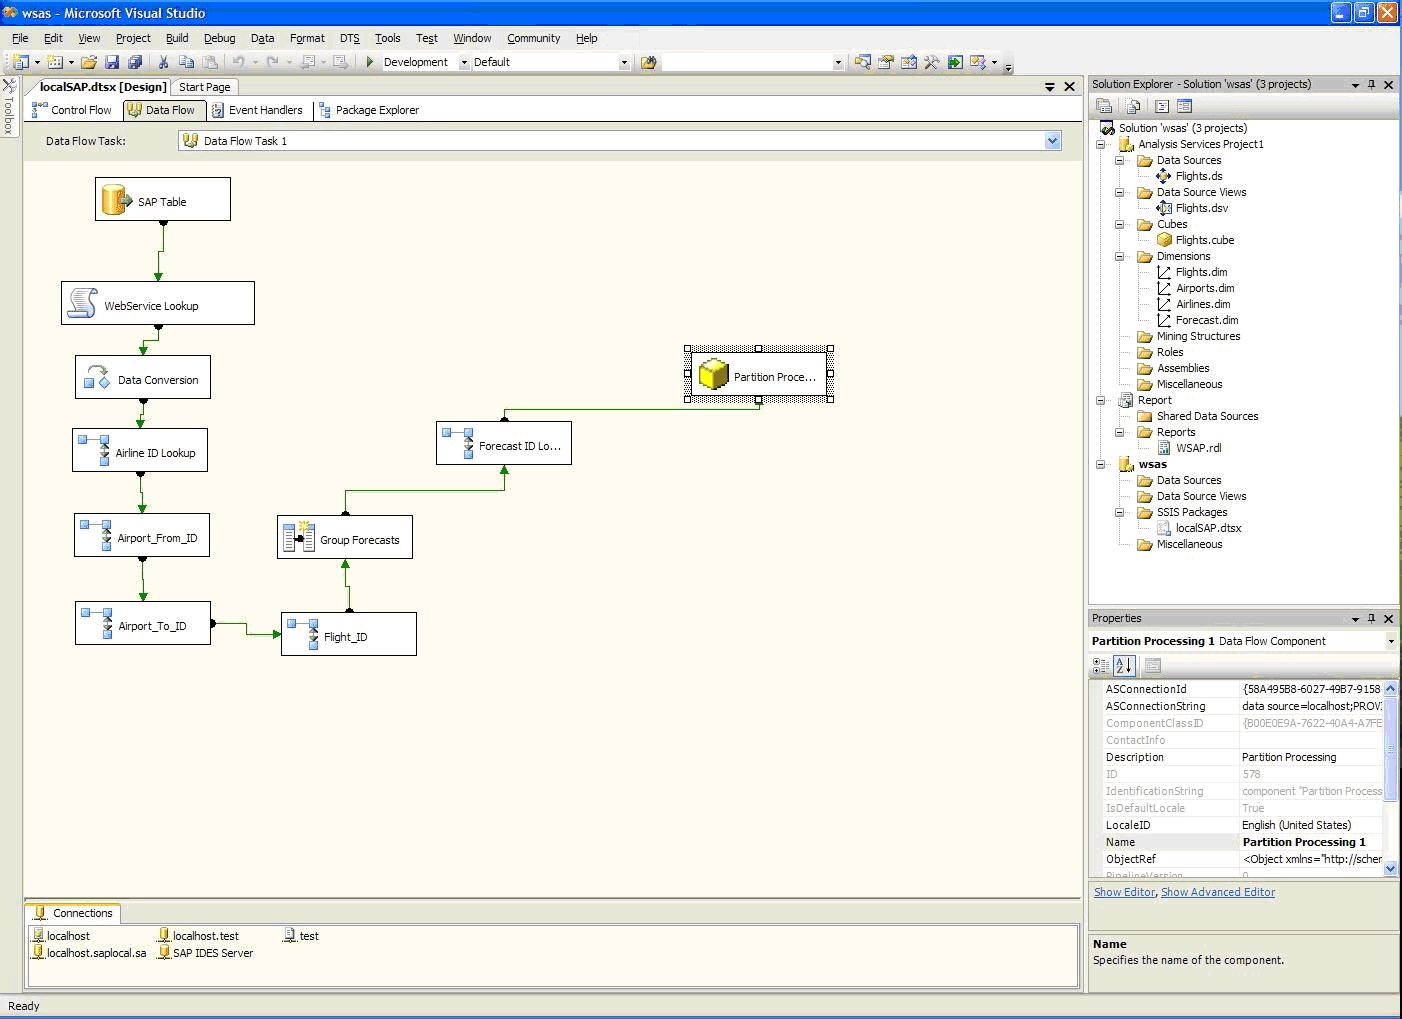Click the Show Advanced Editor link
This screenshot has height=1019, width=1402.
pos(1218,892)
